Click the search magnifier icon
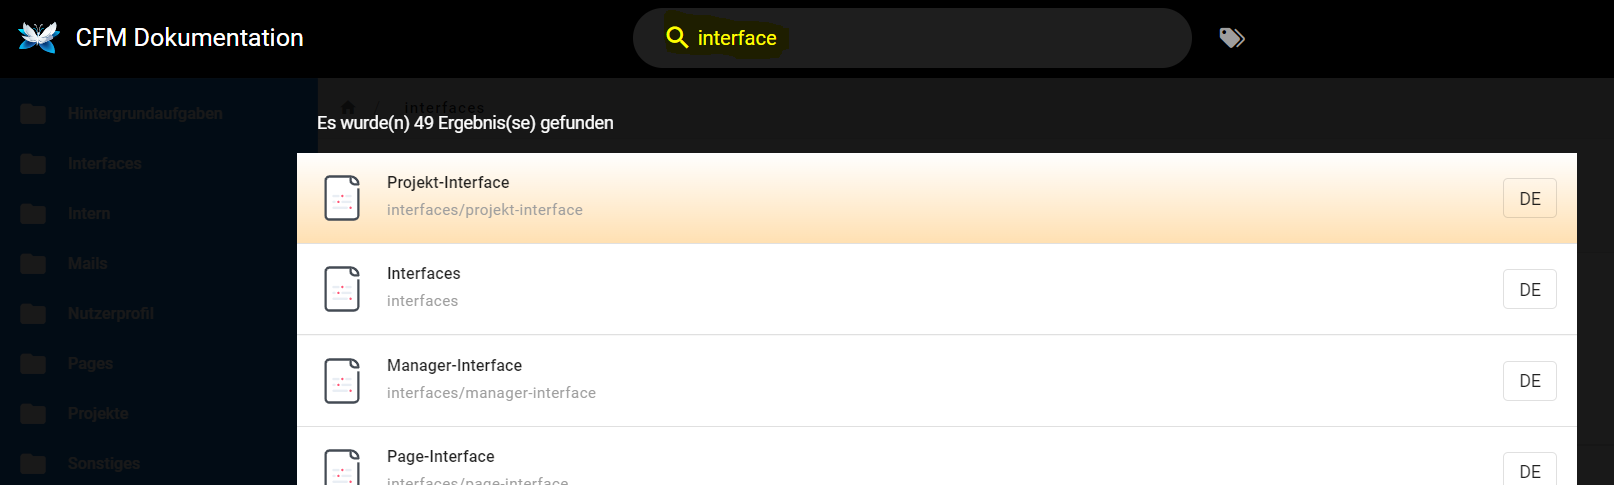Image resolution: width=1614 pixels, height=485 pixels. [x=677, y=38]
